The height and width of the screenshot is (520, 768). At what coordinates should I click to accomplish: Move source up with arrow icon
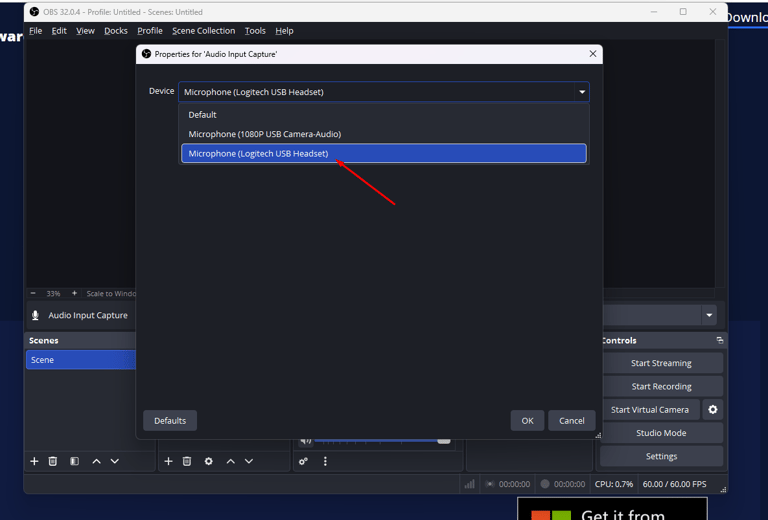[231, 461]
